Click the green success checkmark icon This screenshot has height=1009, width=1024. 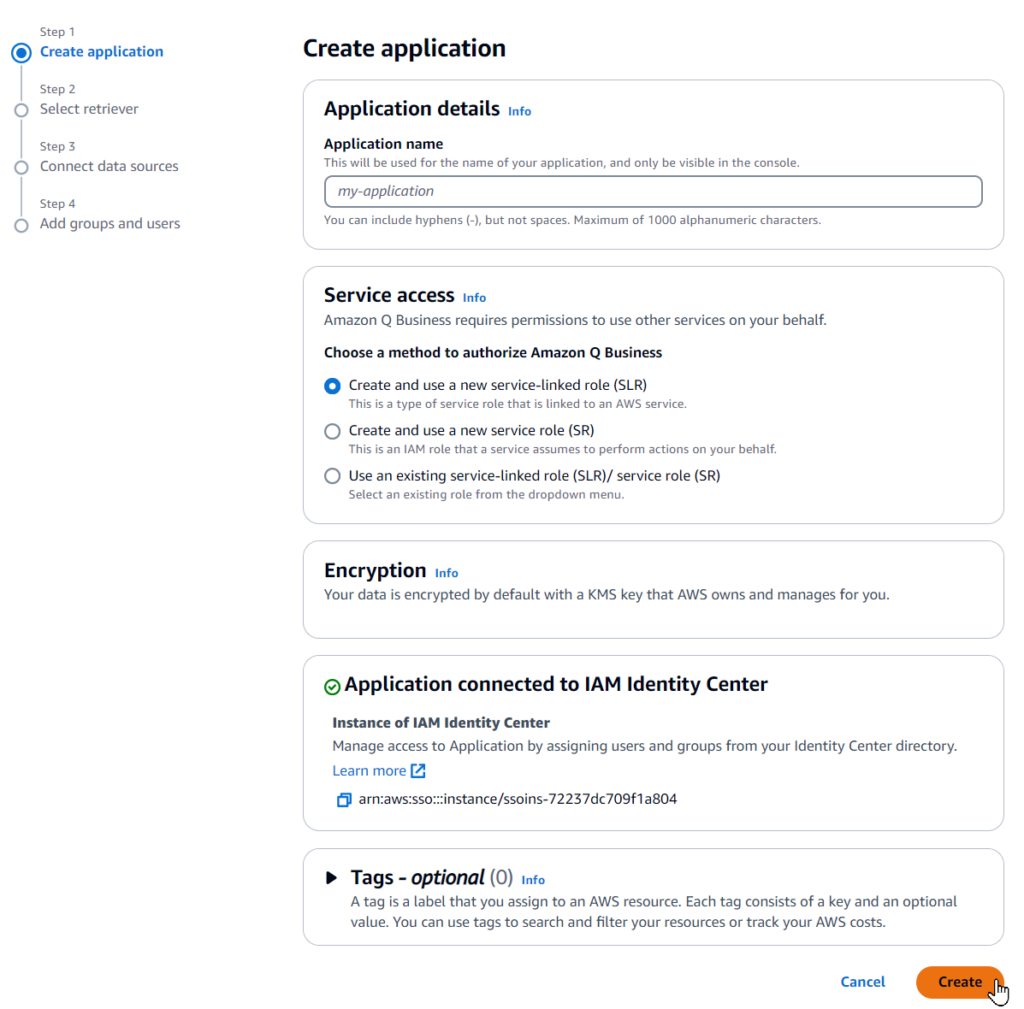click(x=332, y=685)
